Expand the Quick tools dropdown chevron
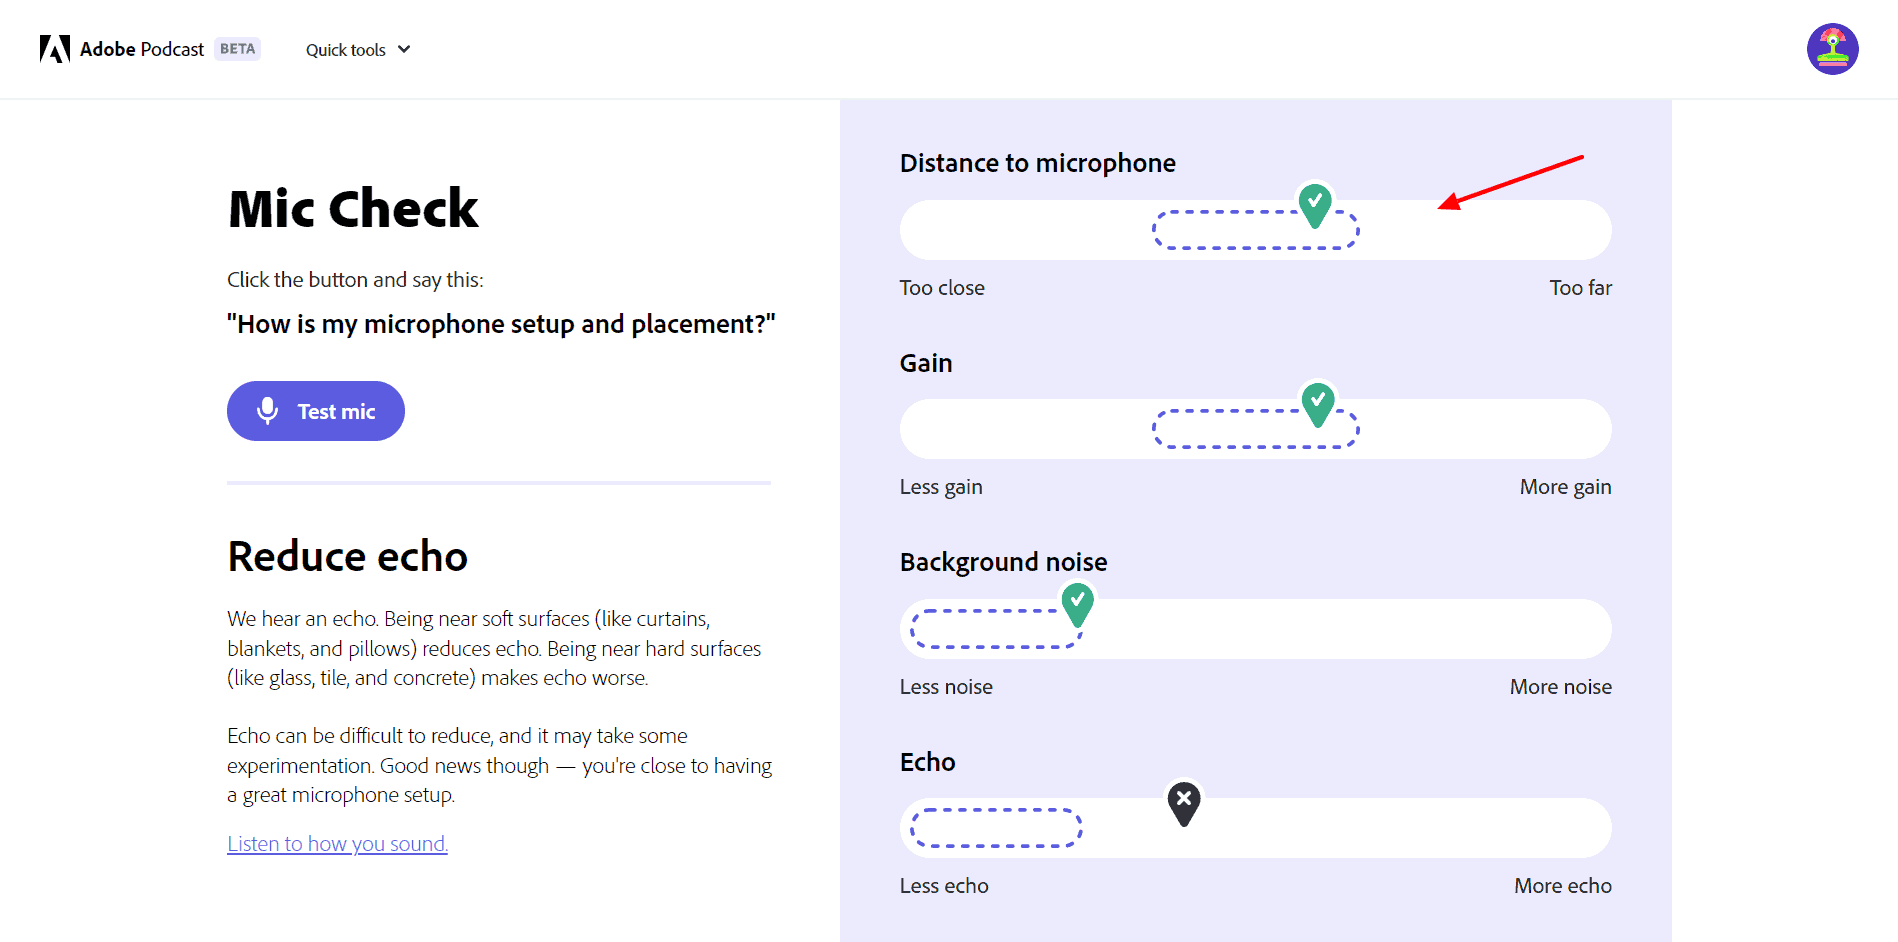Viewport: 1898px width, 942px height. click(x=404, y=49)
